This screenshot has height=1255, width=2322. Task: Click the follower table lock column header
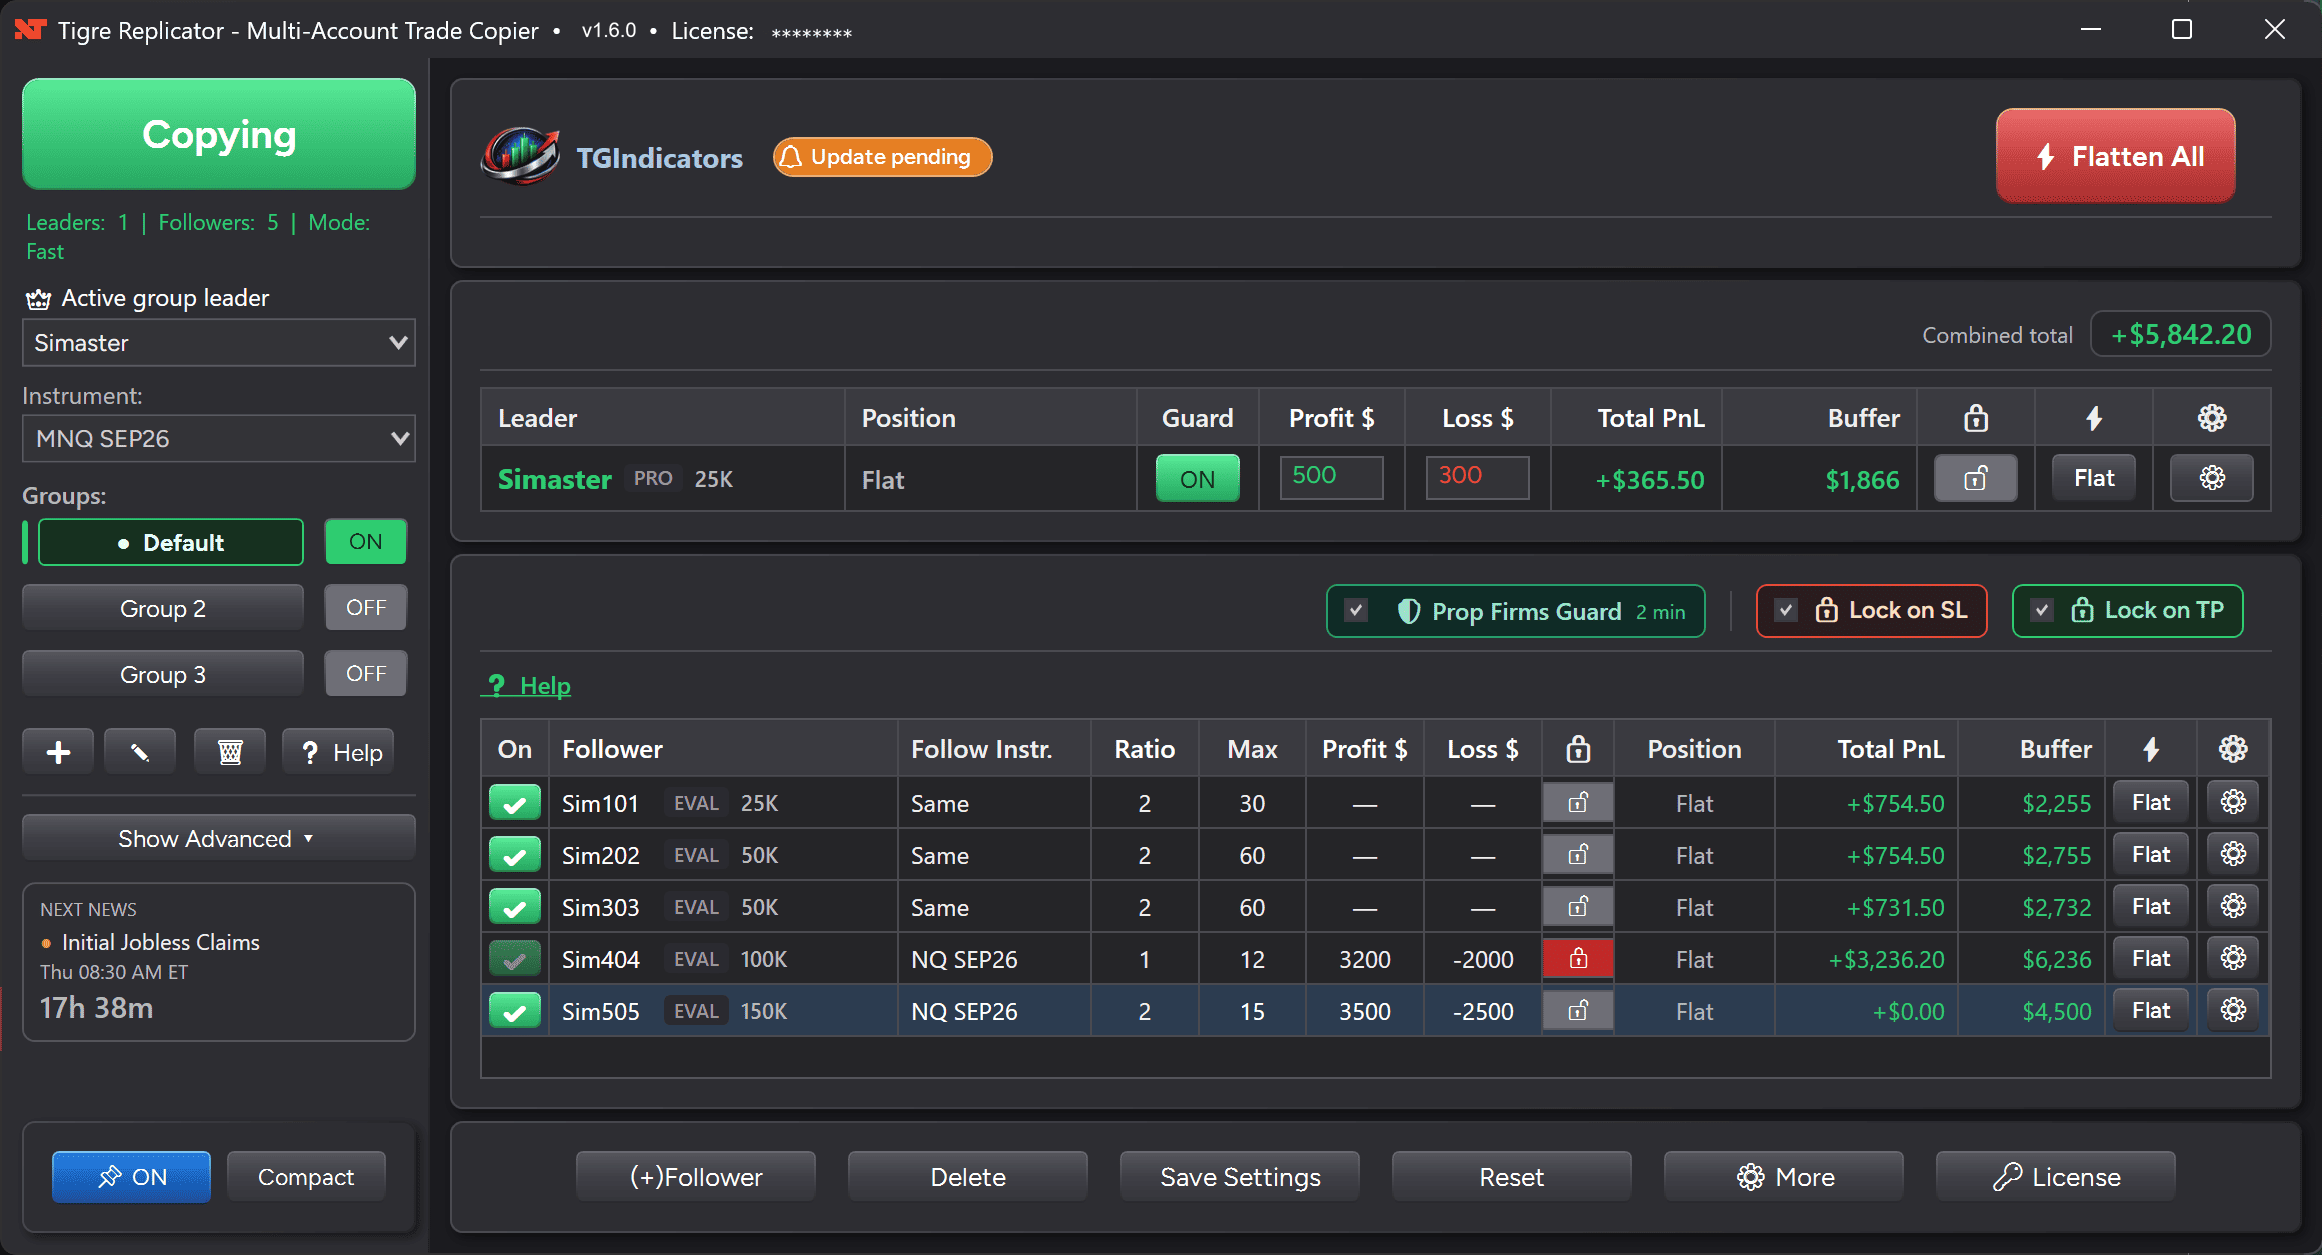click(x=1578, y=749)
